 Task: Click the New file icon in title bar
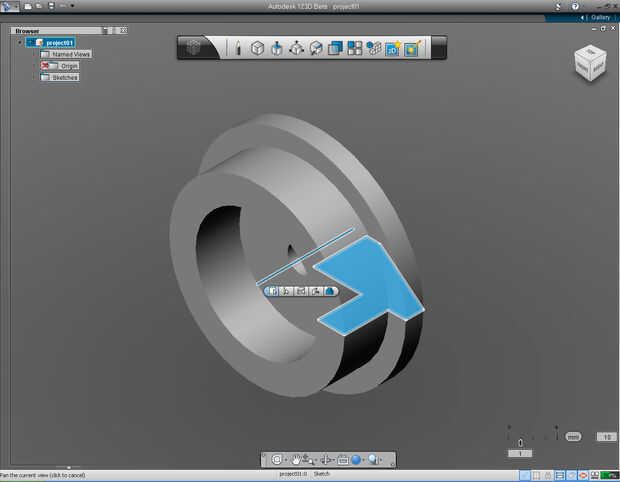click(x=28, y=6)
